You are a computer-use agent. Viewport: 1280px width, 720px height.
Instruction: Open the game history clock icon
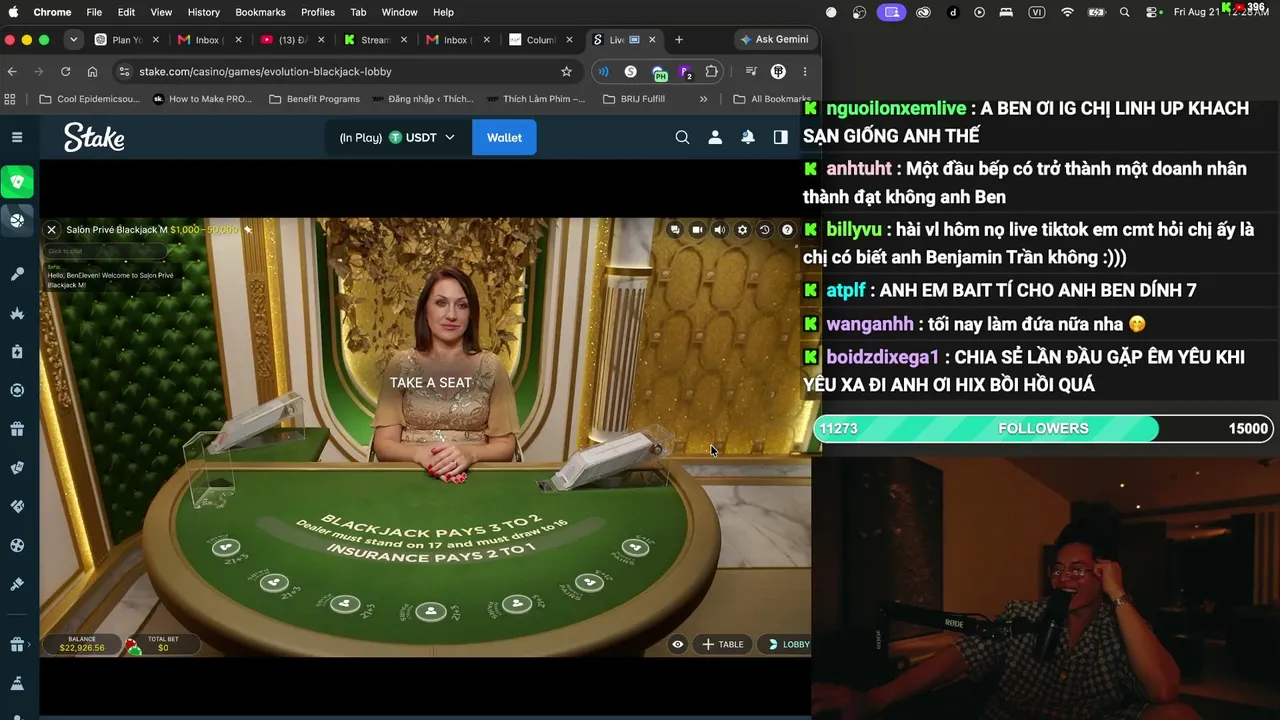click(x=765, y=230)
